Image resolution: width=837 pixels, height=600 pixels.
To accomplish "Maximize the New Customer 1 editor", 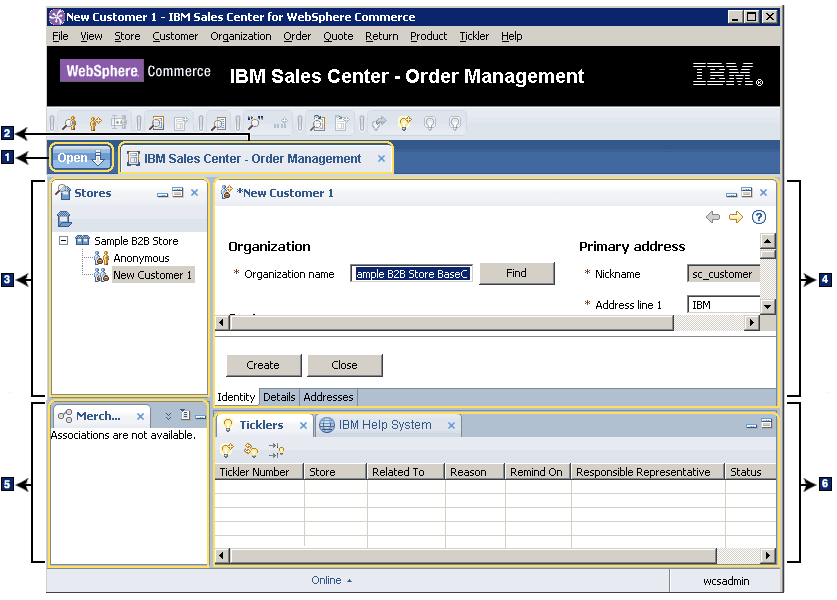I will (x=747, y=192).
